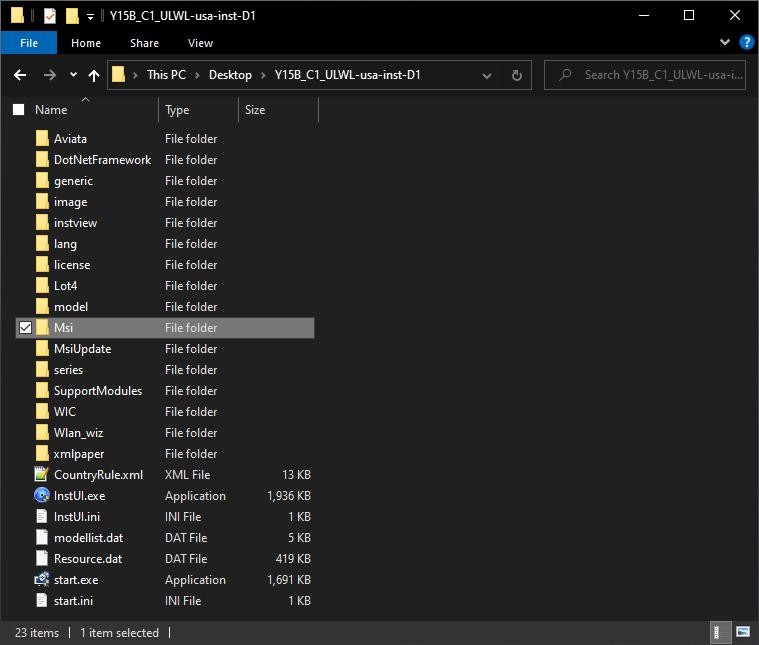
Task: Open the Home ribbon tab
Action: pos(86,43)
